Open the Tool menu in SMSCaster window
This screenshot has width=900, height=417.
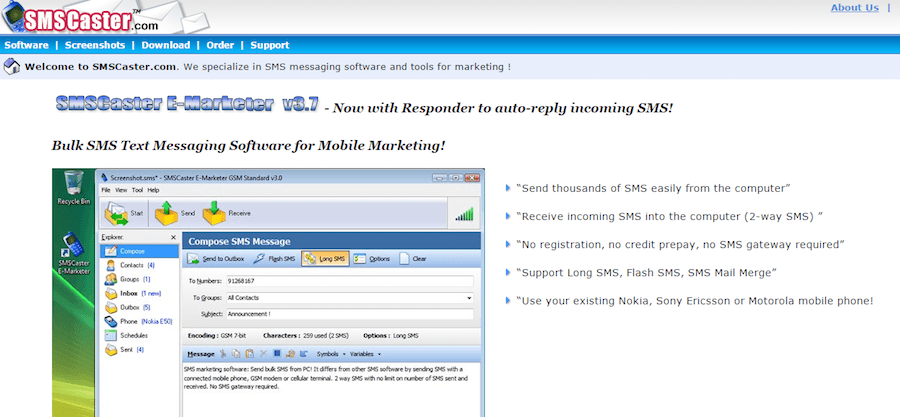coord(137,189)
